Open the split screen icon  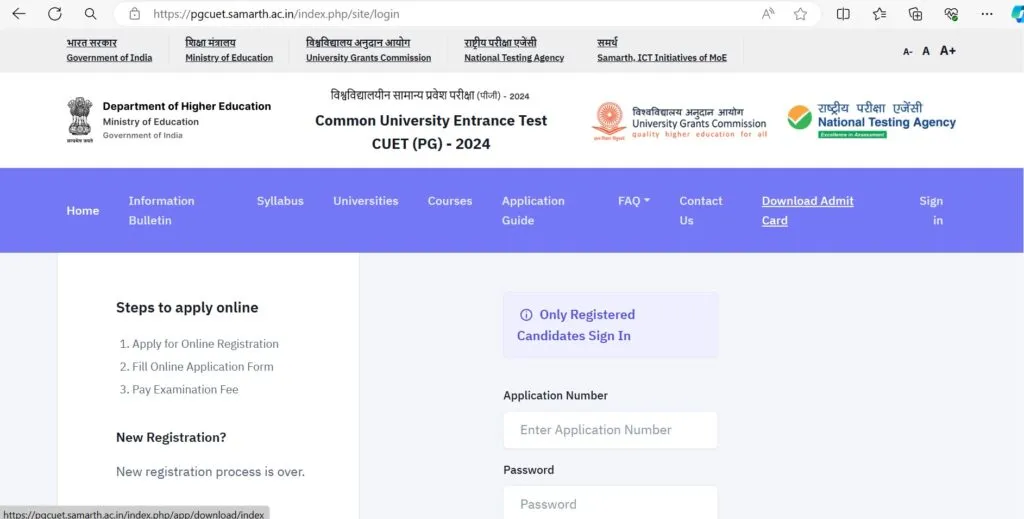[x=843, y=14]
